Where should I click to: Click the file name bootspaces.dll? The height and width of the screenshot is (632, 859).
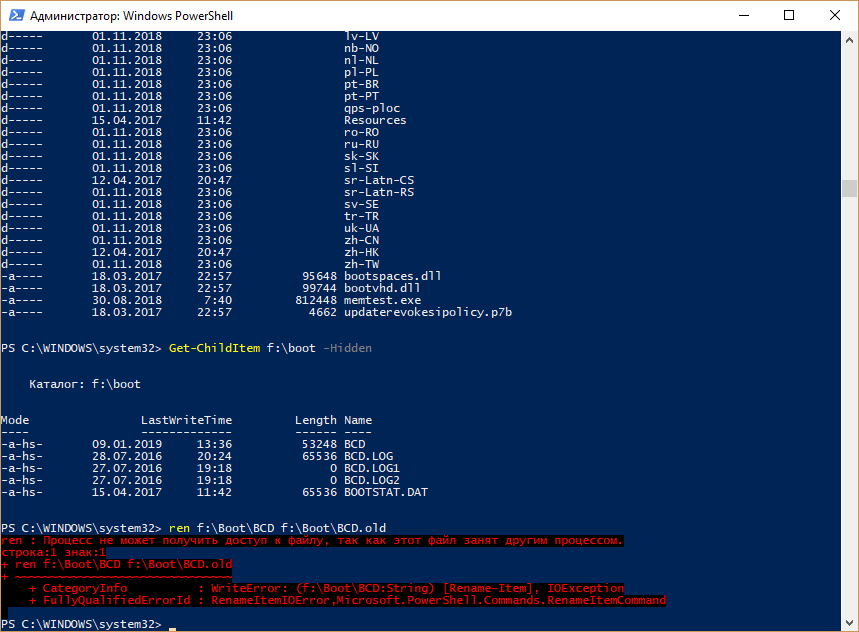coord(392,276)
